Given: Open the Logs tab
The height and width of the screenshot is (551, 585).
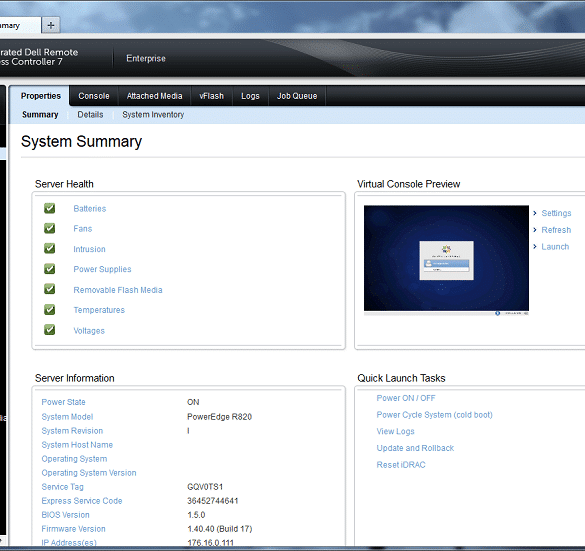Looking at the screenshot, I should (250, 96).
